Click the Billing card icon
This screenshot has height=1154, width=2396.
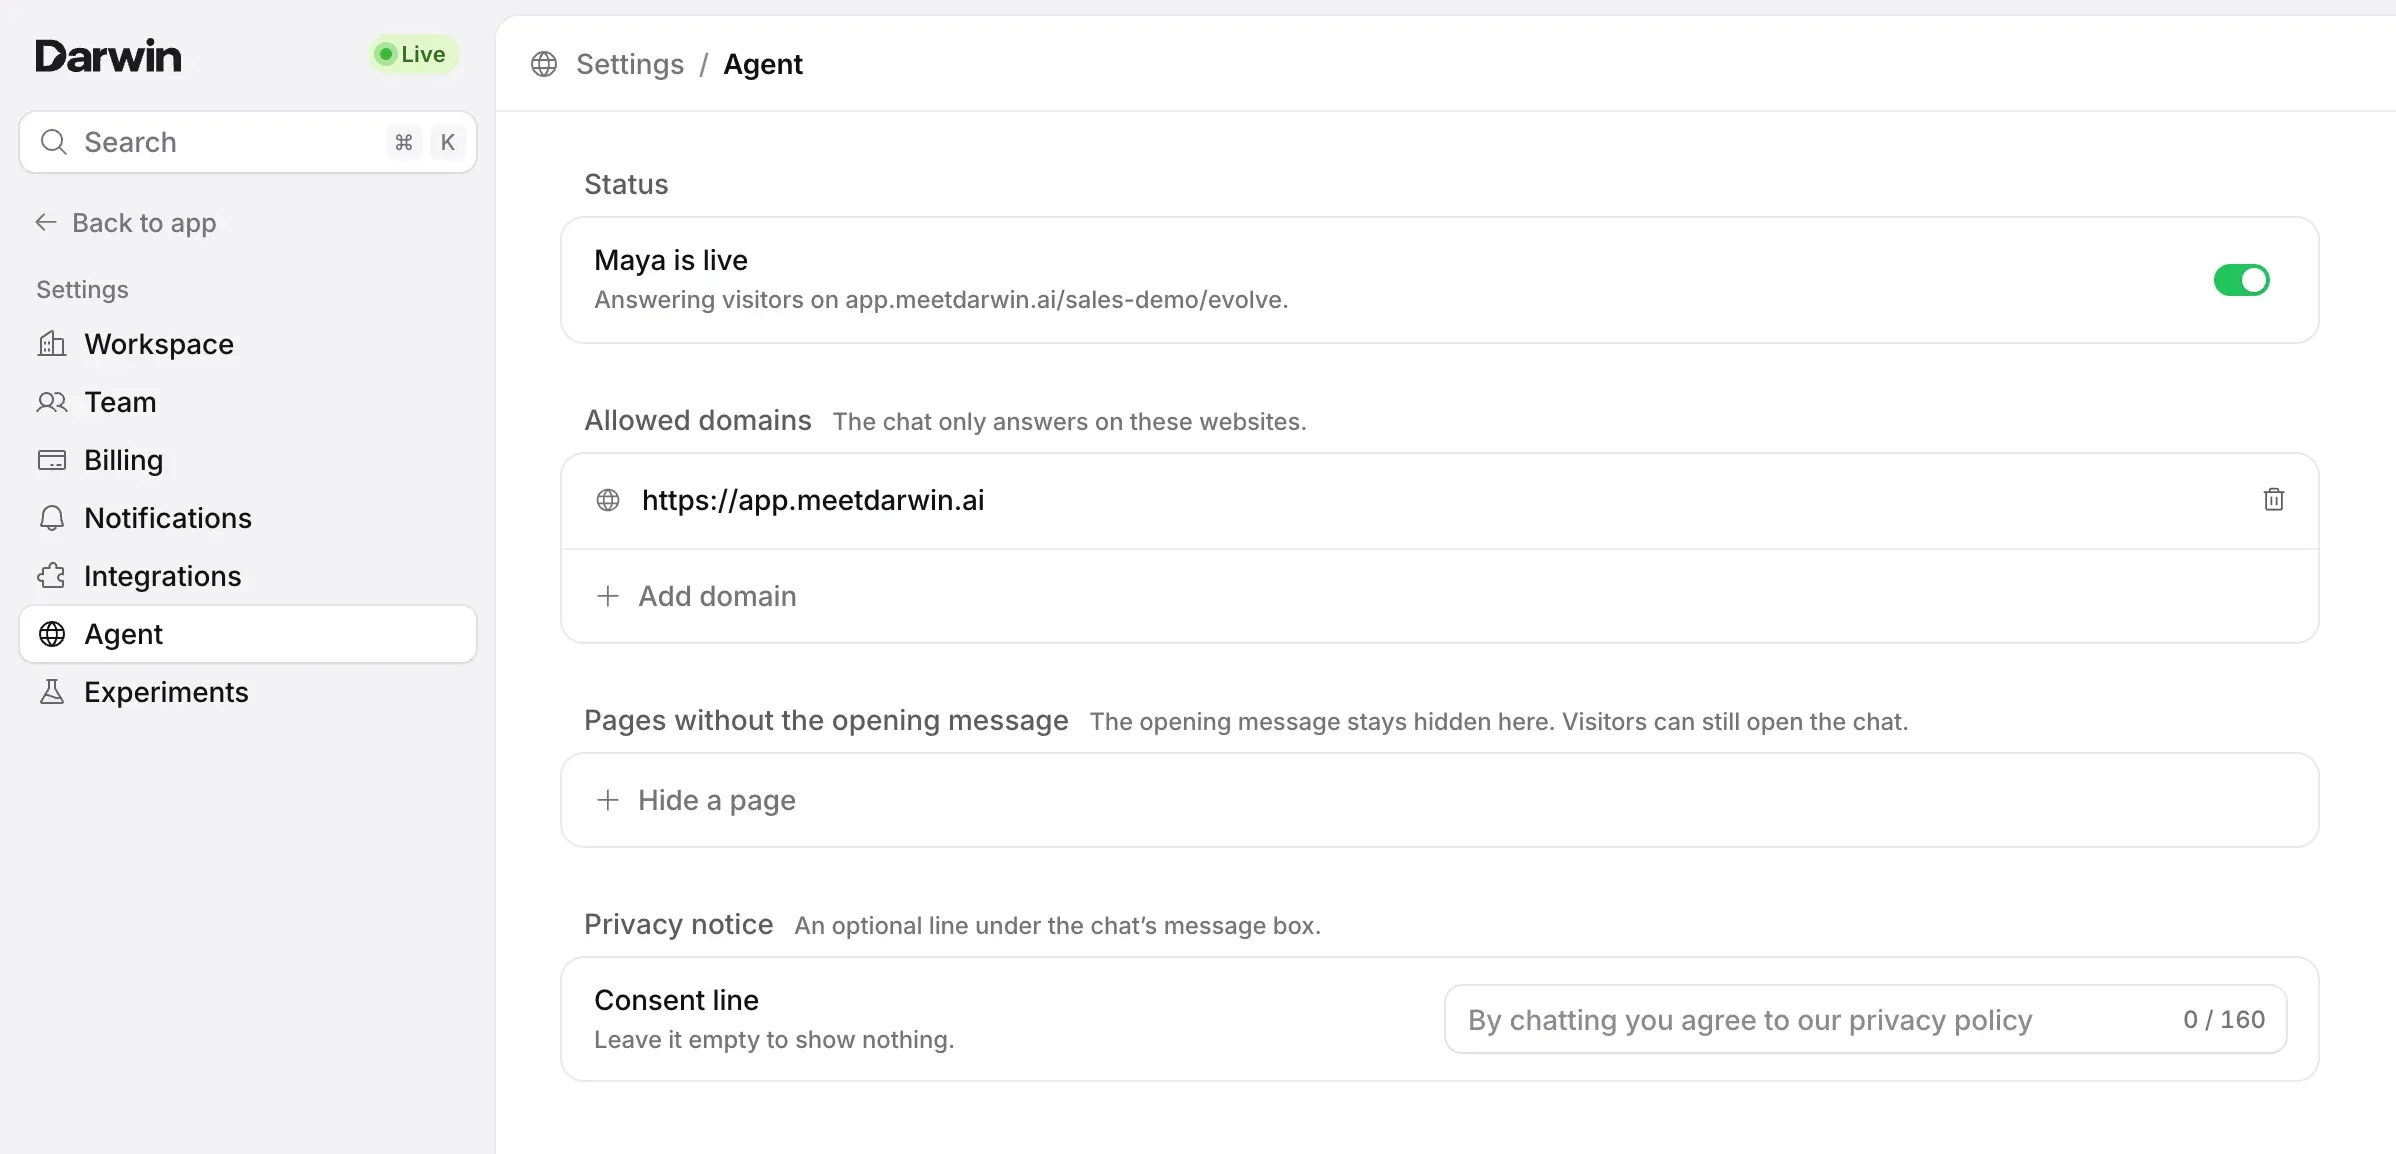pyautogui.click(x=52, y=460)
